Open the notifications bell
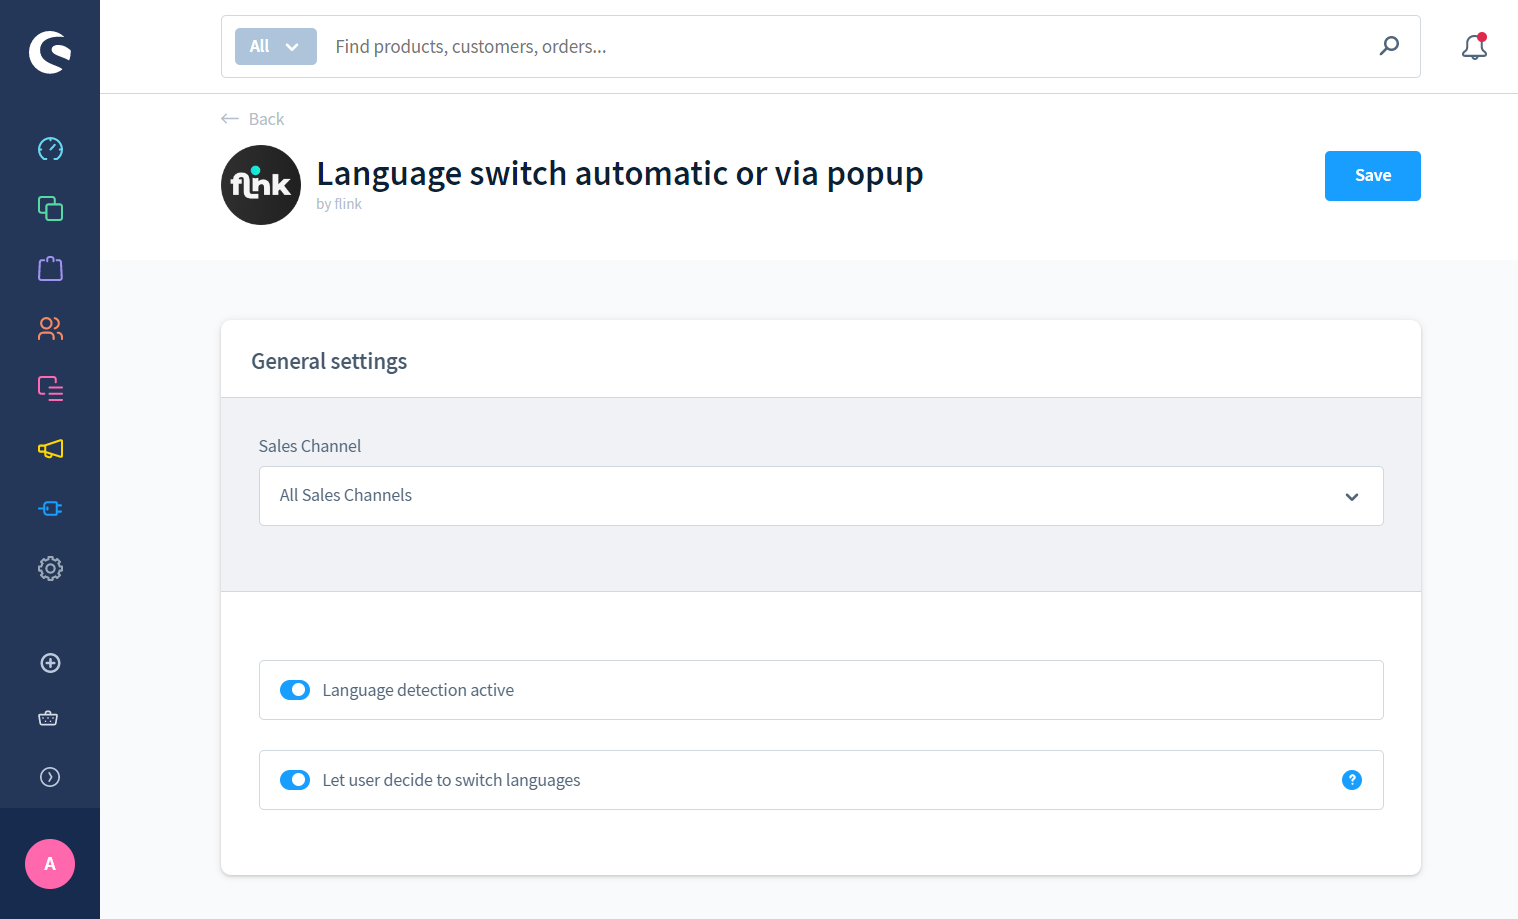 pos(1474,46)
